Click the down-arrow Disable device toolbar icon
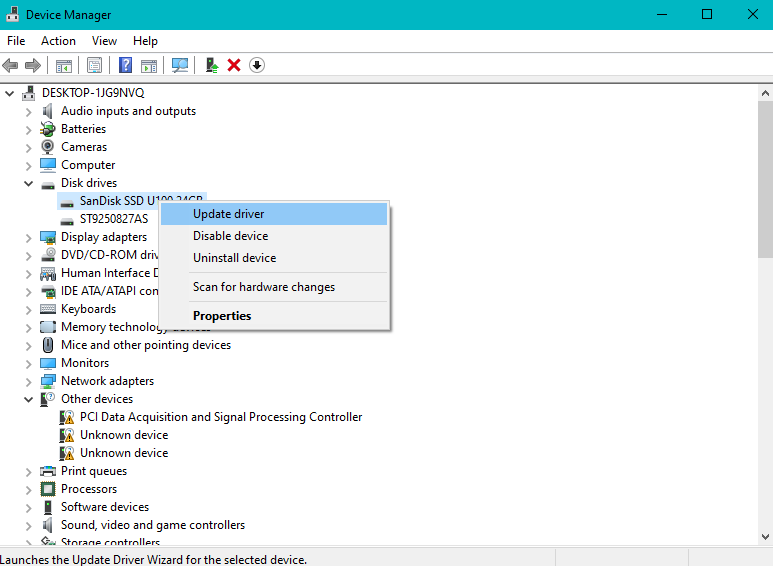773x566 pixels. pos(257,65)
